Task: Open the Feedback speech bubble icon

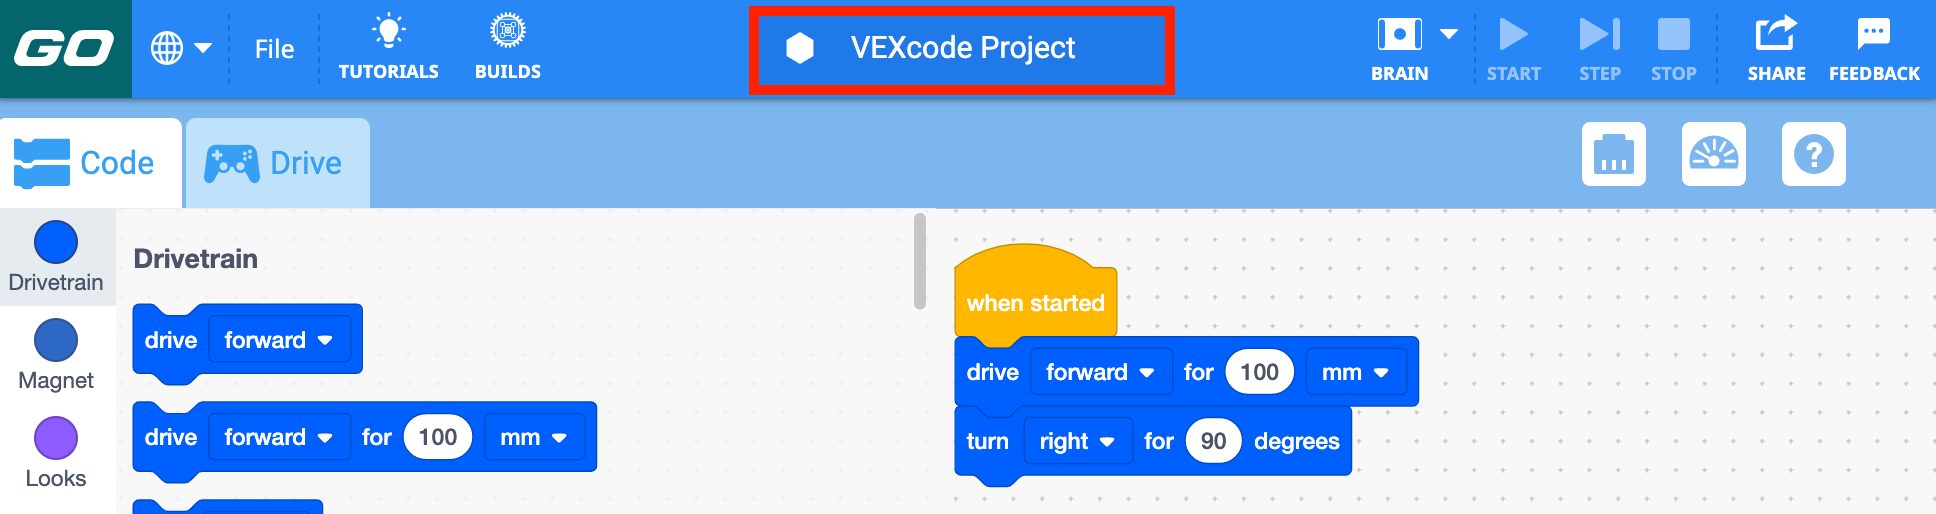Action: [1874, 33]
